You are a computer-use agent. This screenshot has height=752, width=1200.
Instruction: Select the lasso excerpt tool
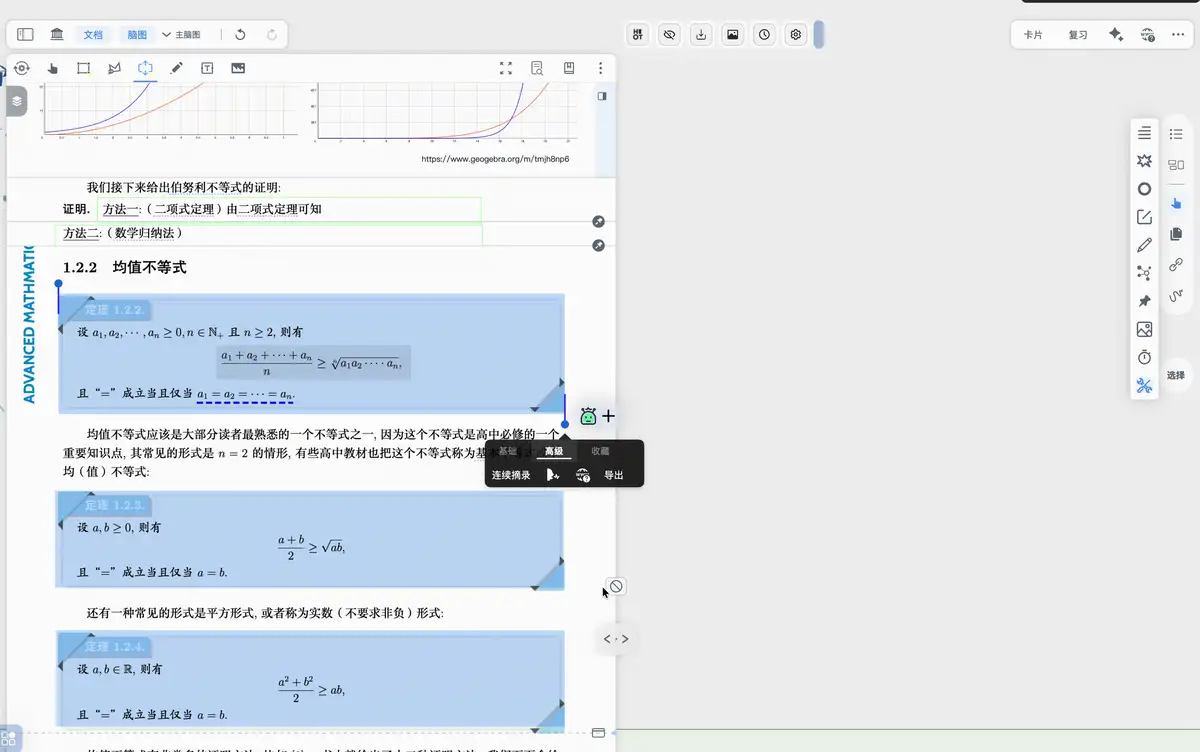click(114, 68)
